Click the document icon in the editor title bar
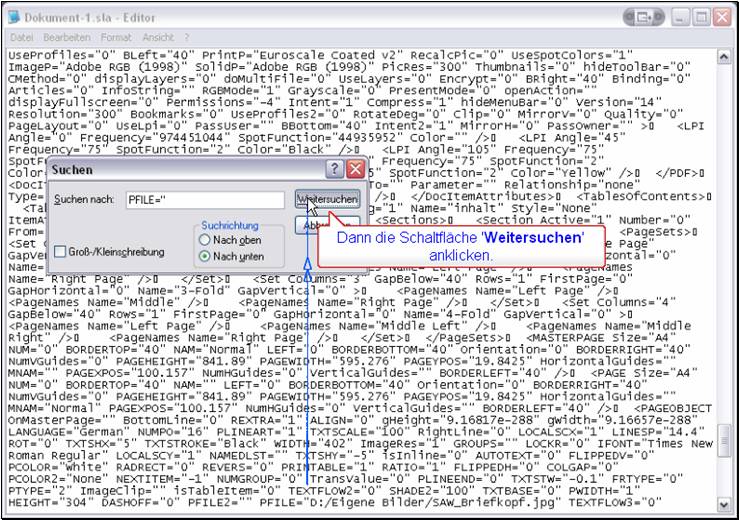This screenshot has height=520, width=739. 15,17
